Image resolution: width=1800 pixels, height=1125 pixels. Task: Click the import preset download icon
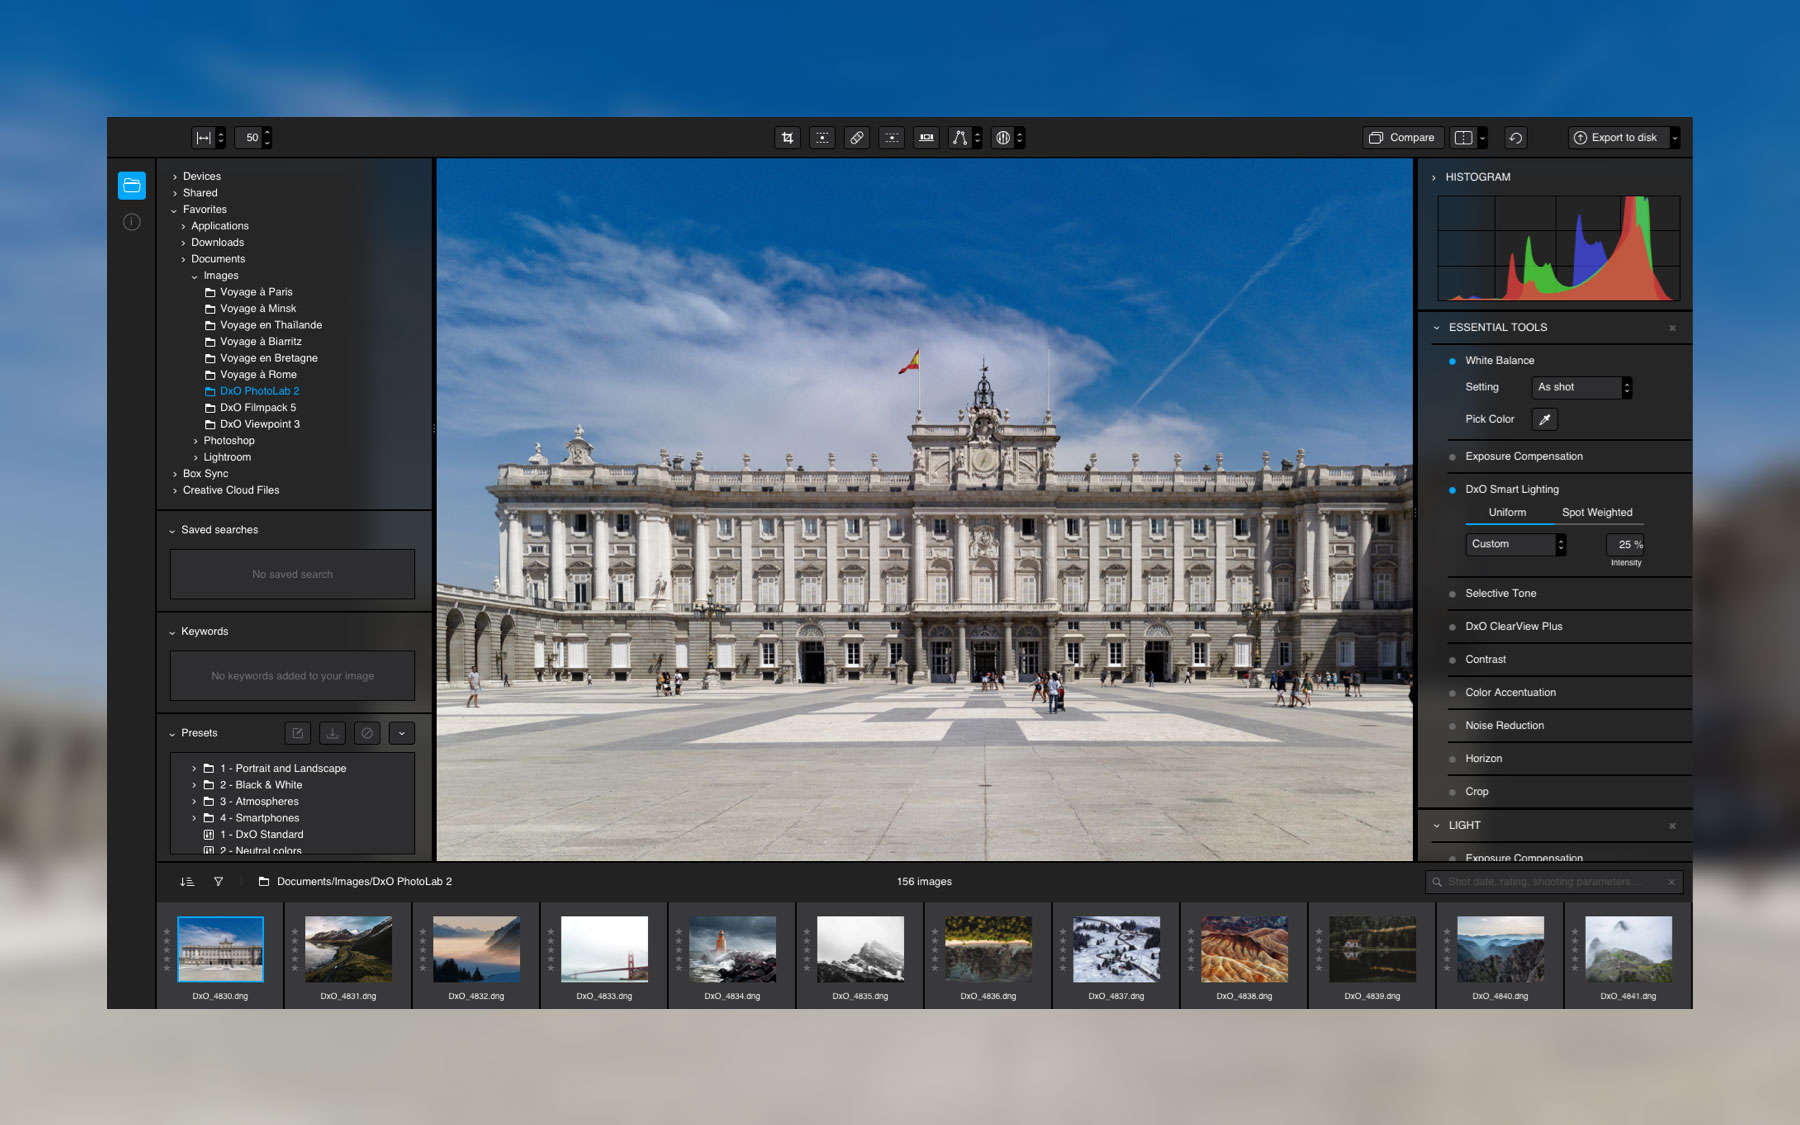332,734
